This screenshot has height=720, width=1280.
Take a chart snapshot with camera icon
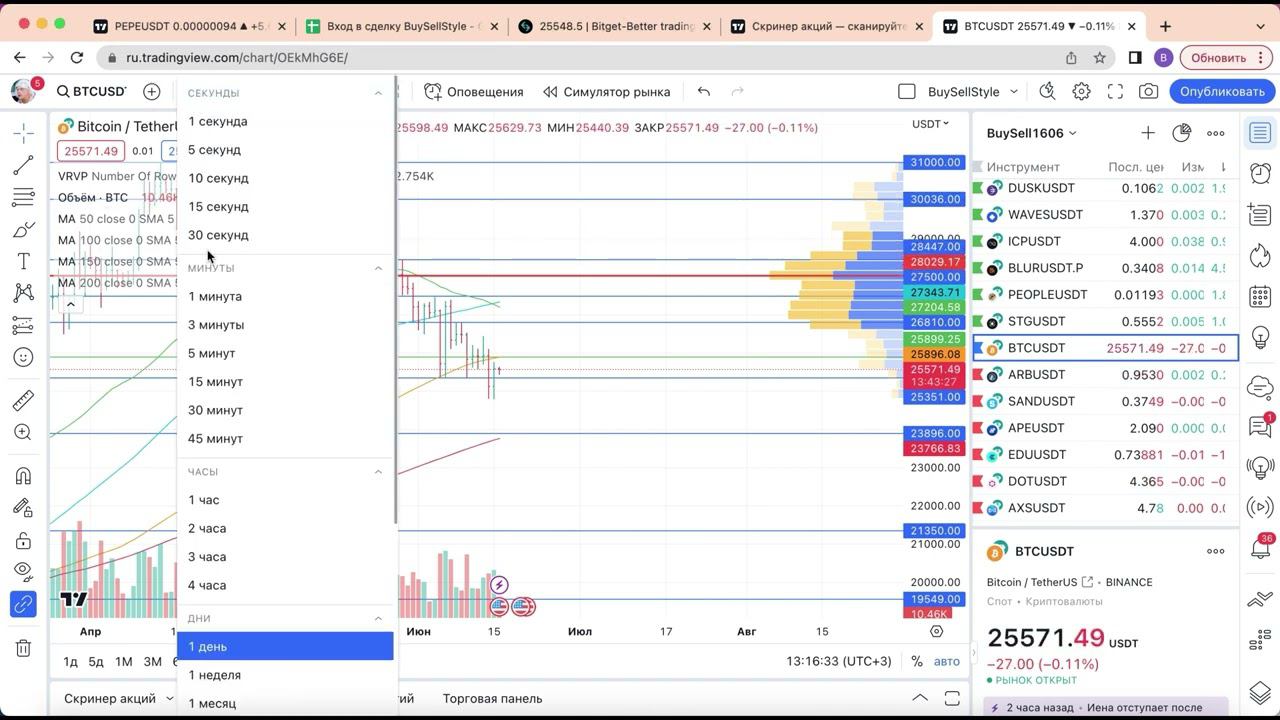point(1149,91)
